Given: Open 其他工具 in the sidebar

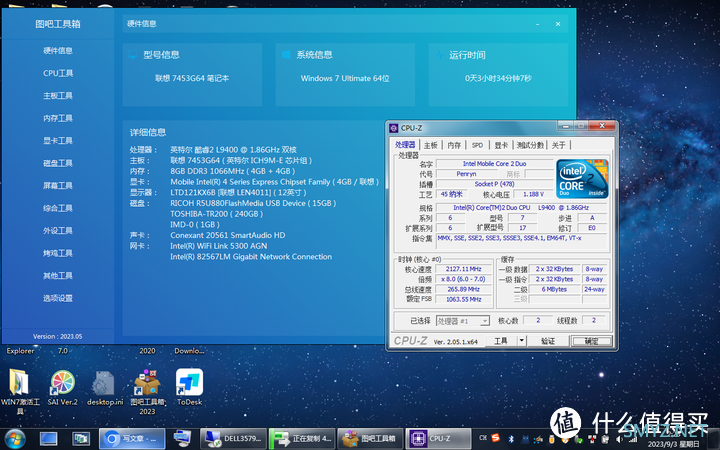Looking at the screenshot, I should [x=58, y=276].
